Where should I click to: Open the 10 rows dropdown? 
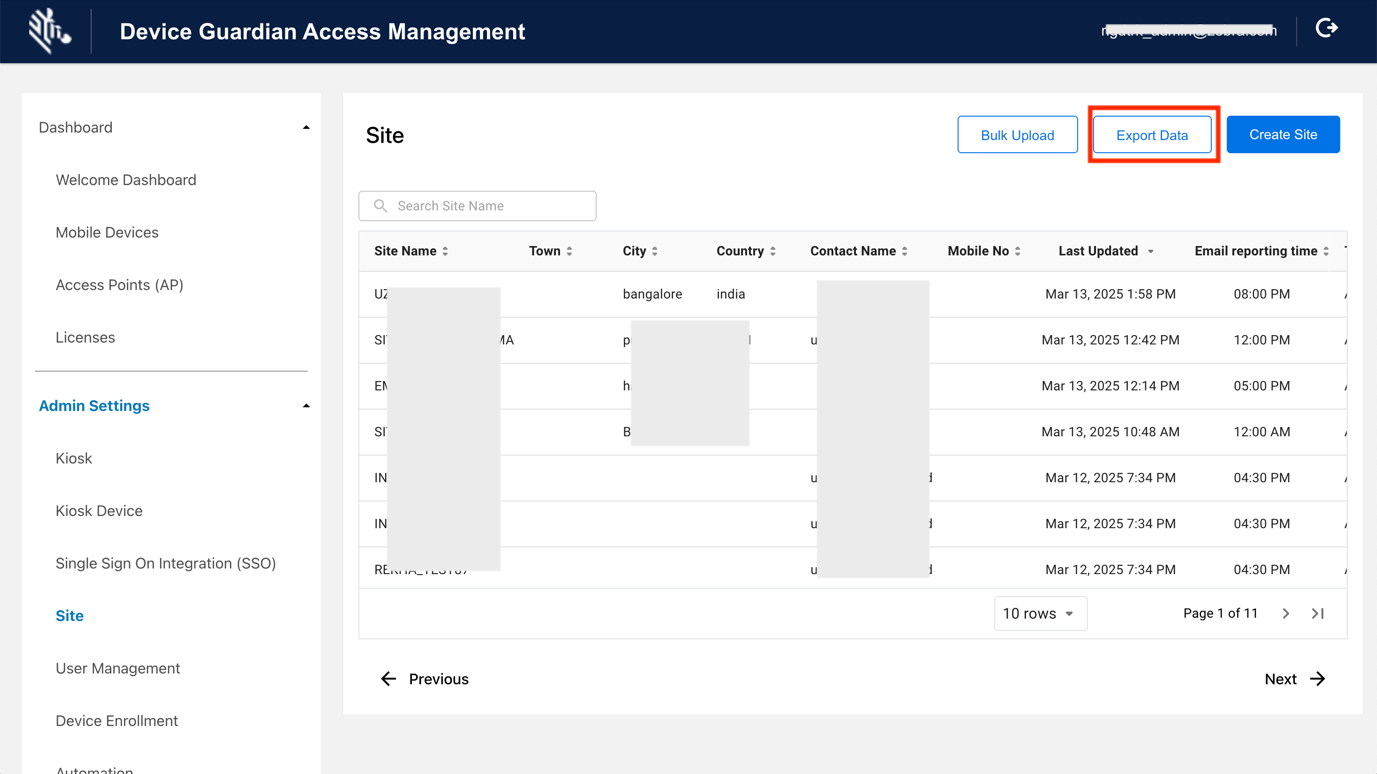coord(1040,614)
